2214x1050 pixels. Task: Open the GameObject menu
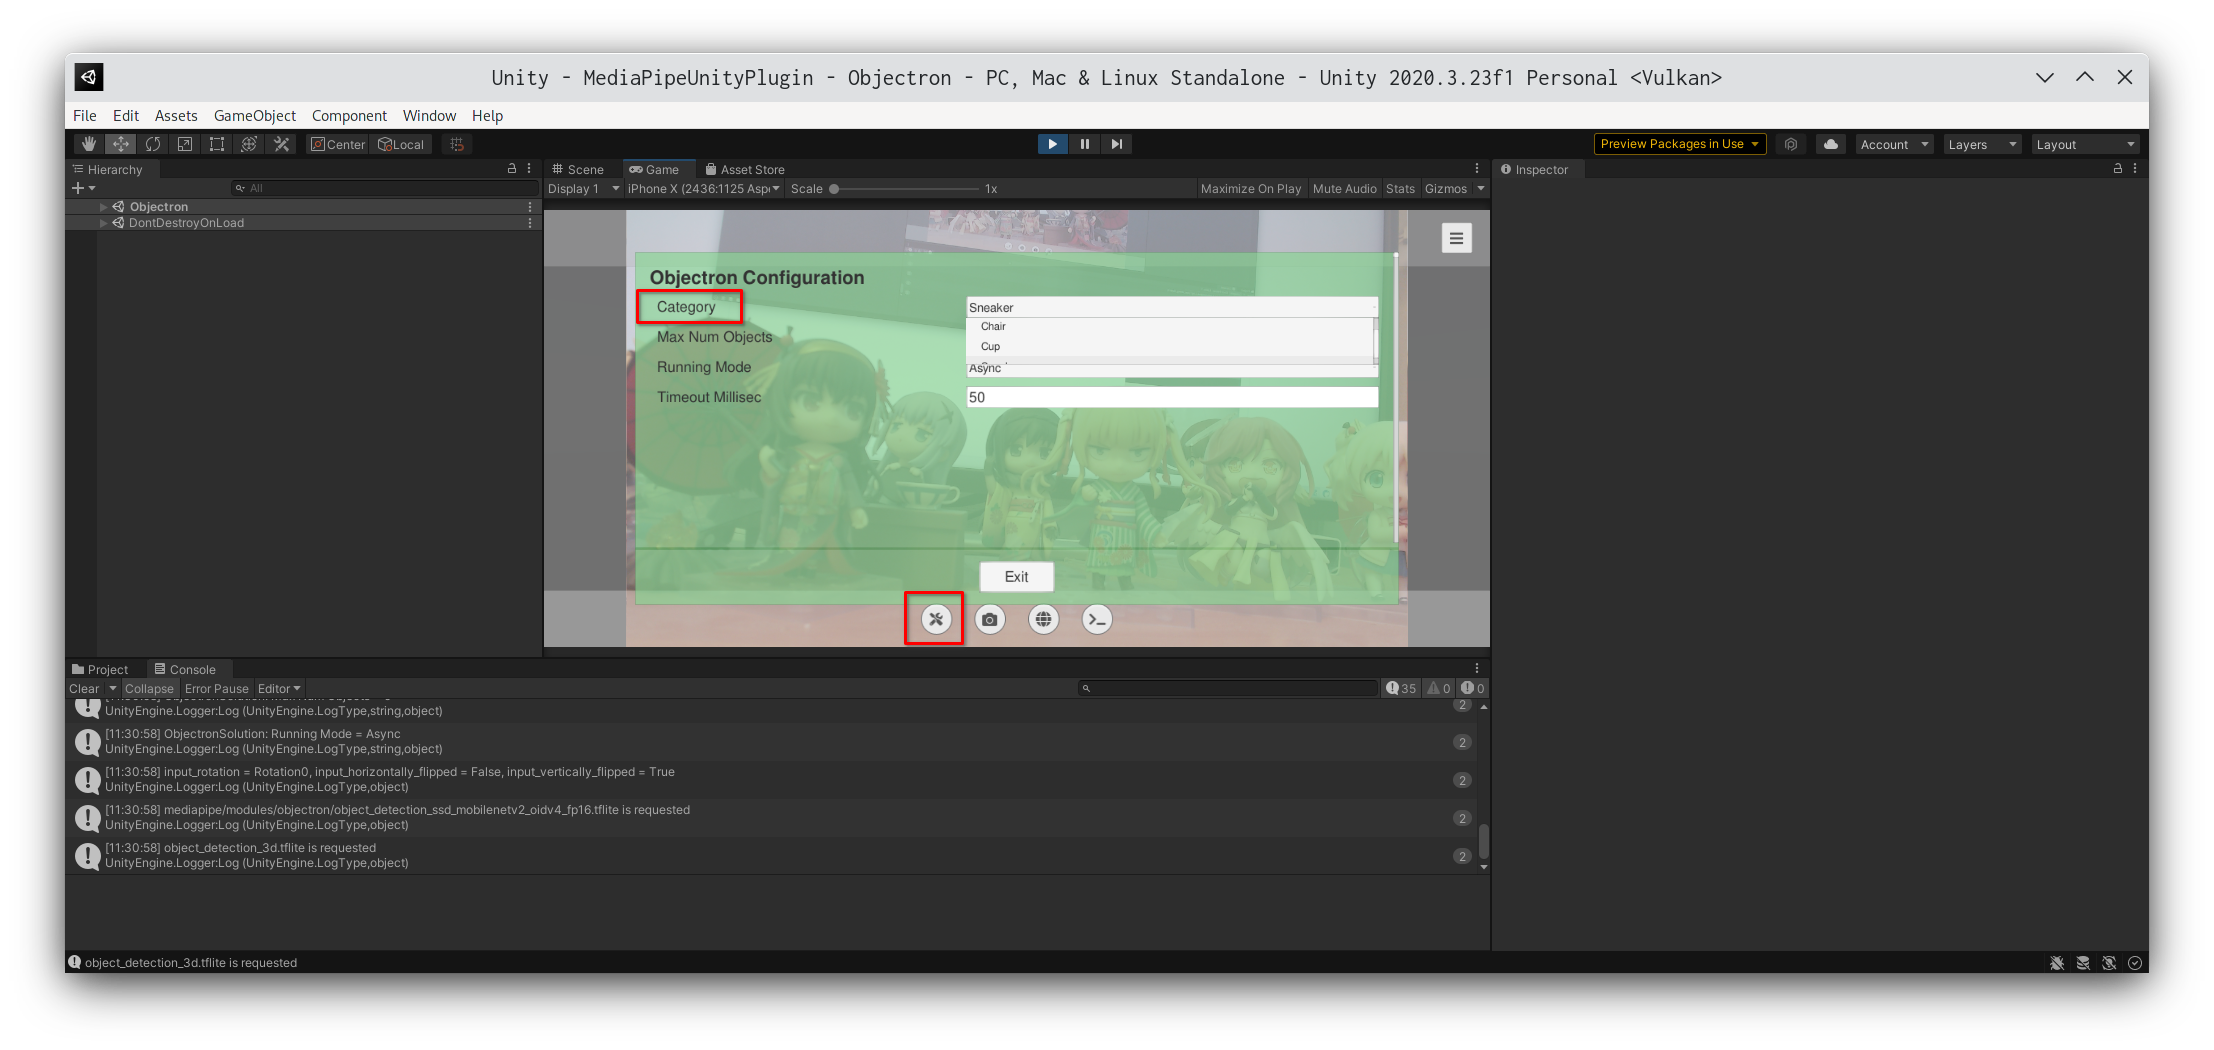pos(254,115)
